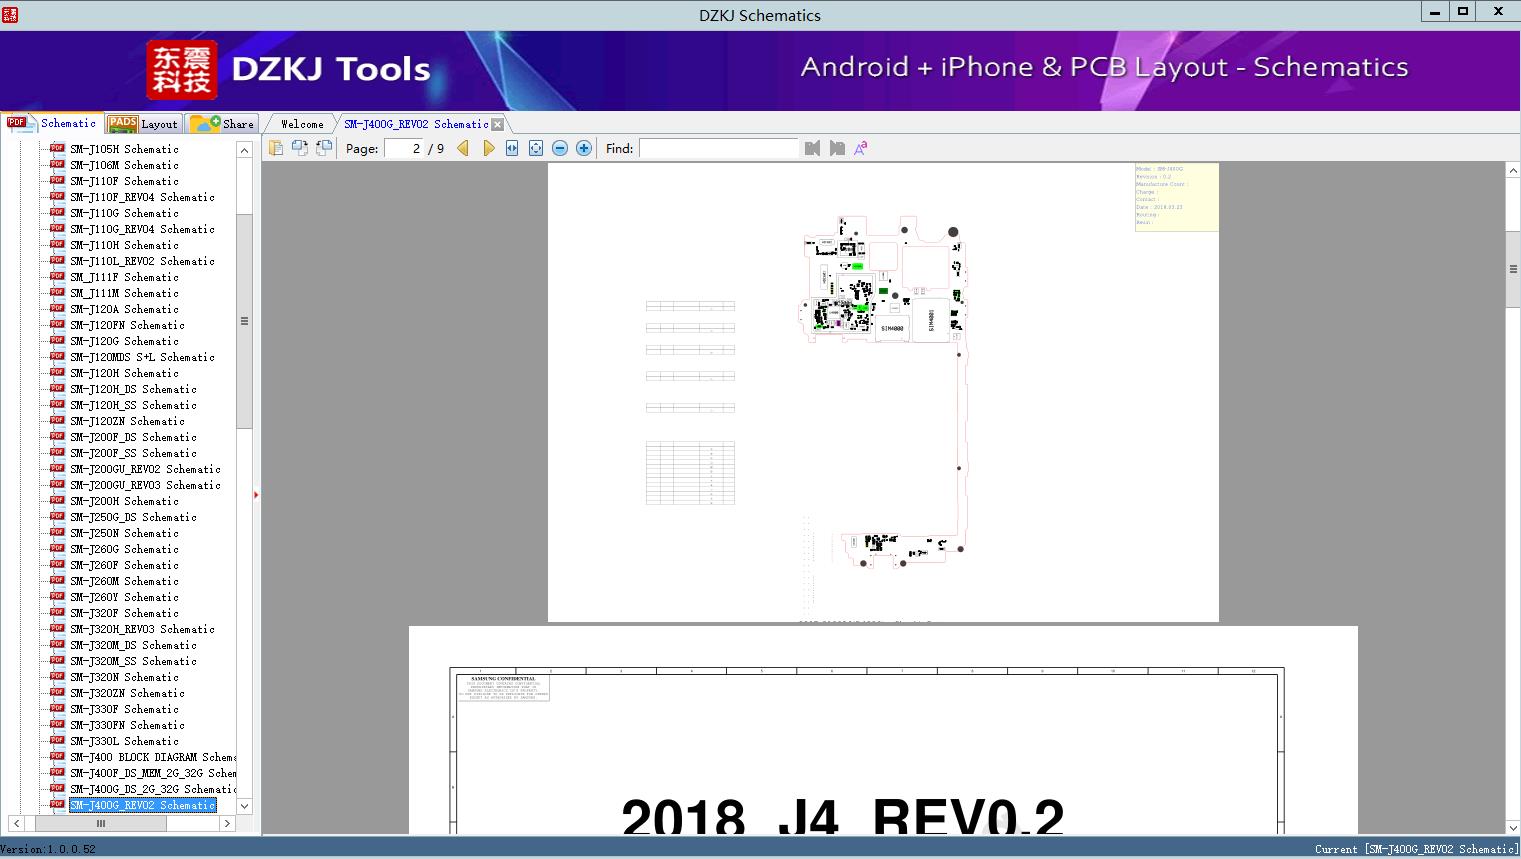Click the DZKJ app icon in the title bar
The width and height of the screenshot is (1521, 859).
point(10,14)
